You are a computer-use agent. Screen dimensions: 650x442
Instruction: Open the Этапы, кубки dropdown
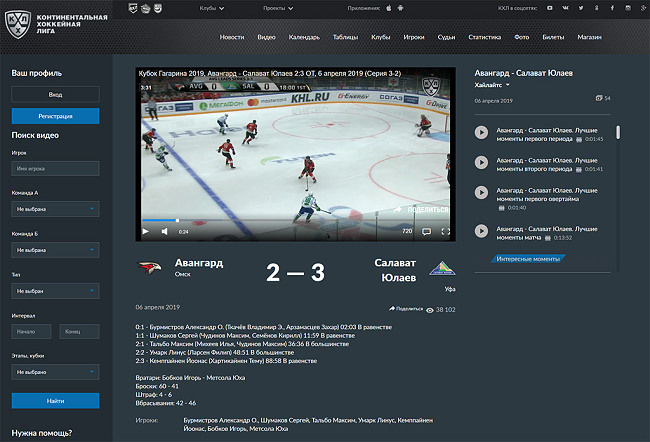coord(55,372)
